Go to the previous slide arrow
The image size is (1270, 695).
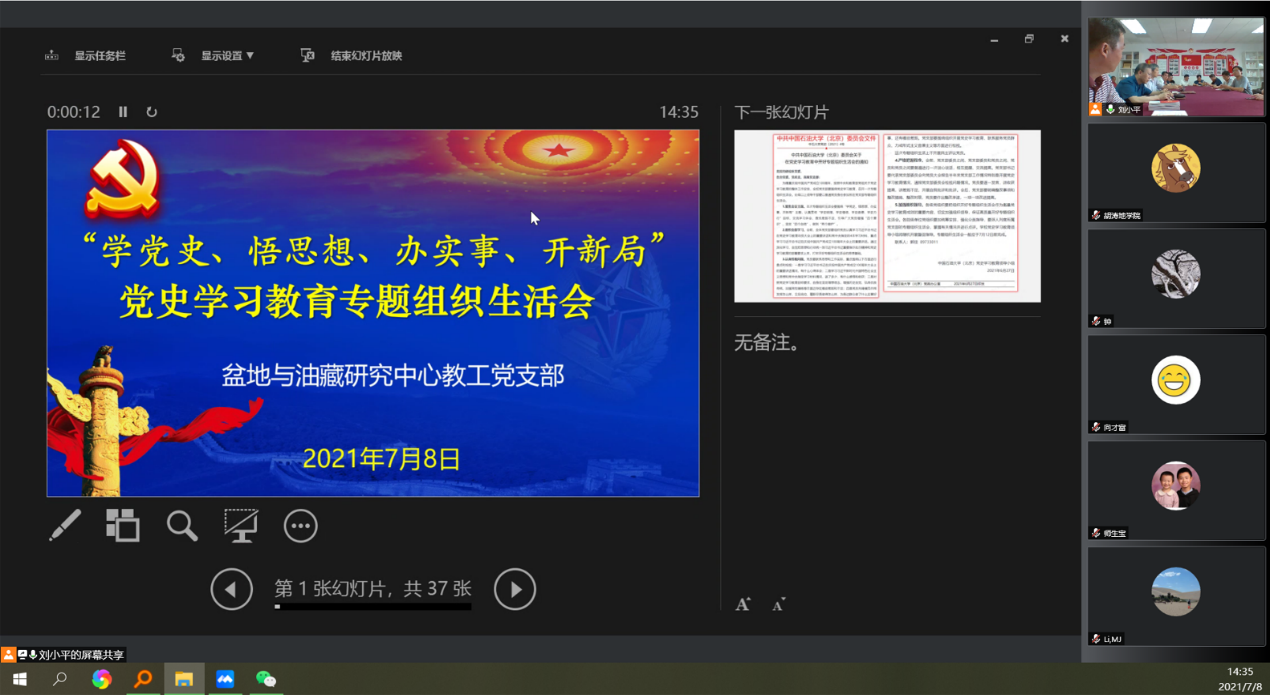(231, 590)
